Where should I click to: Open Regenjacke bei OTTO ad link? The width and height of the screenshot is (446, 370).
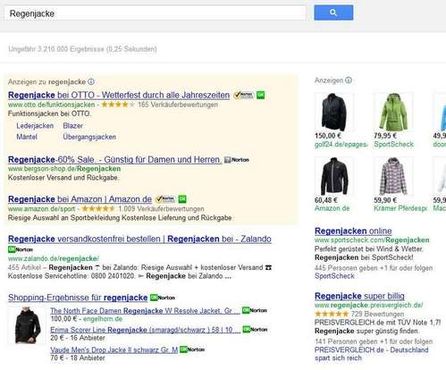(x=119, y=95)
